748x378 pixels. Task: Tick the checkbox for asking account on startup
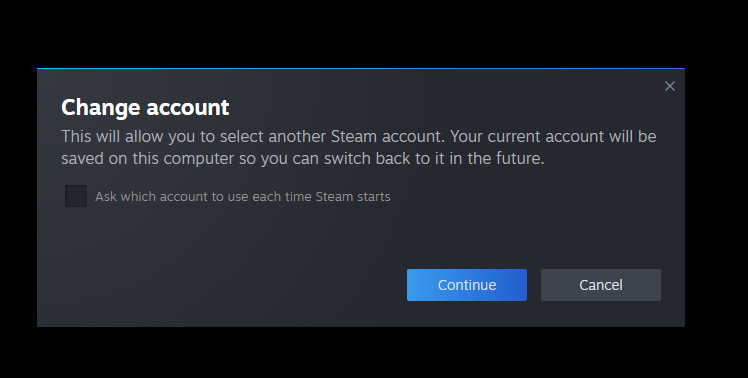pos(76,196)
